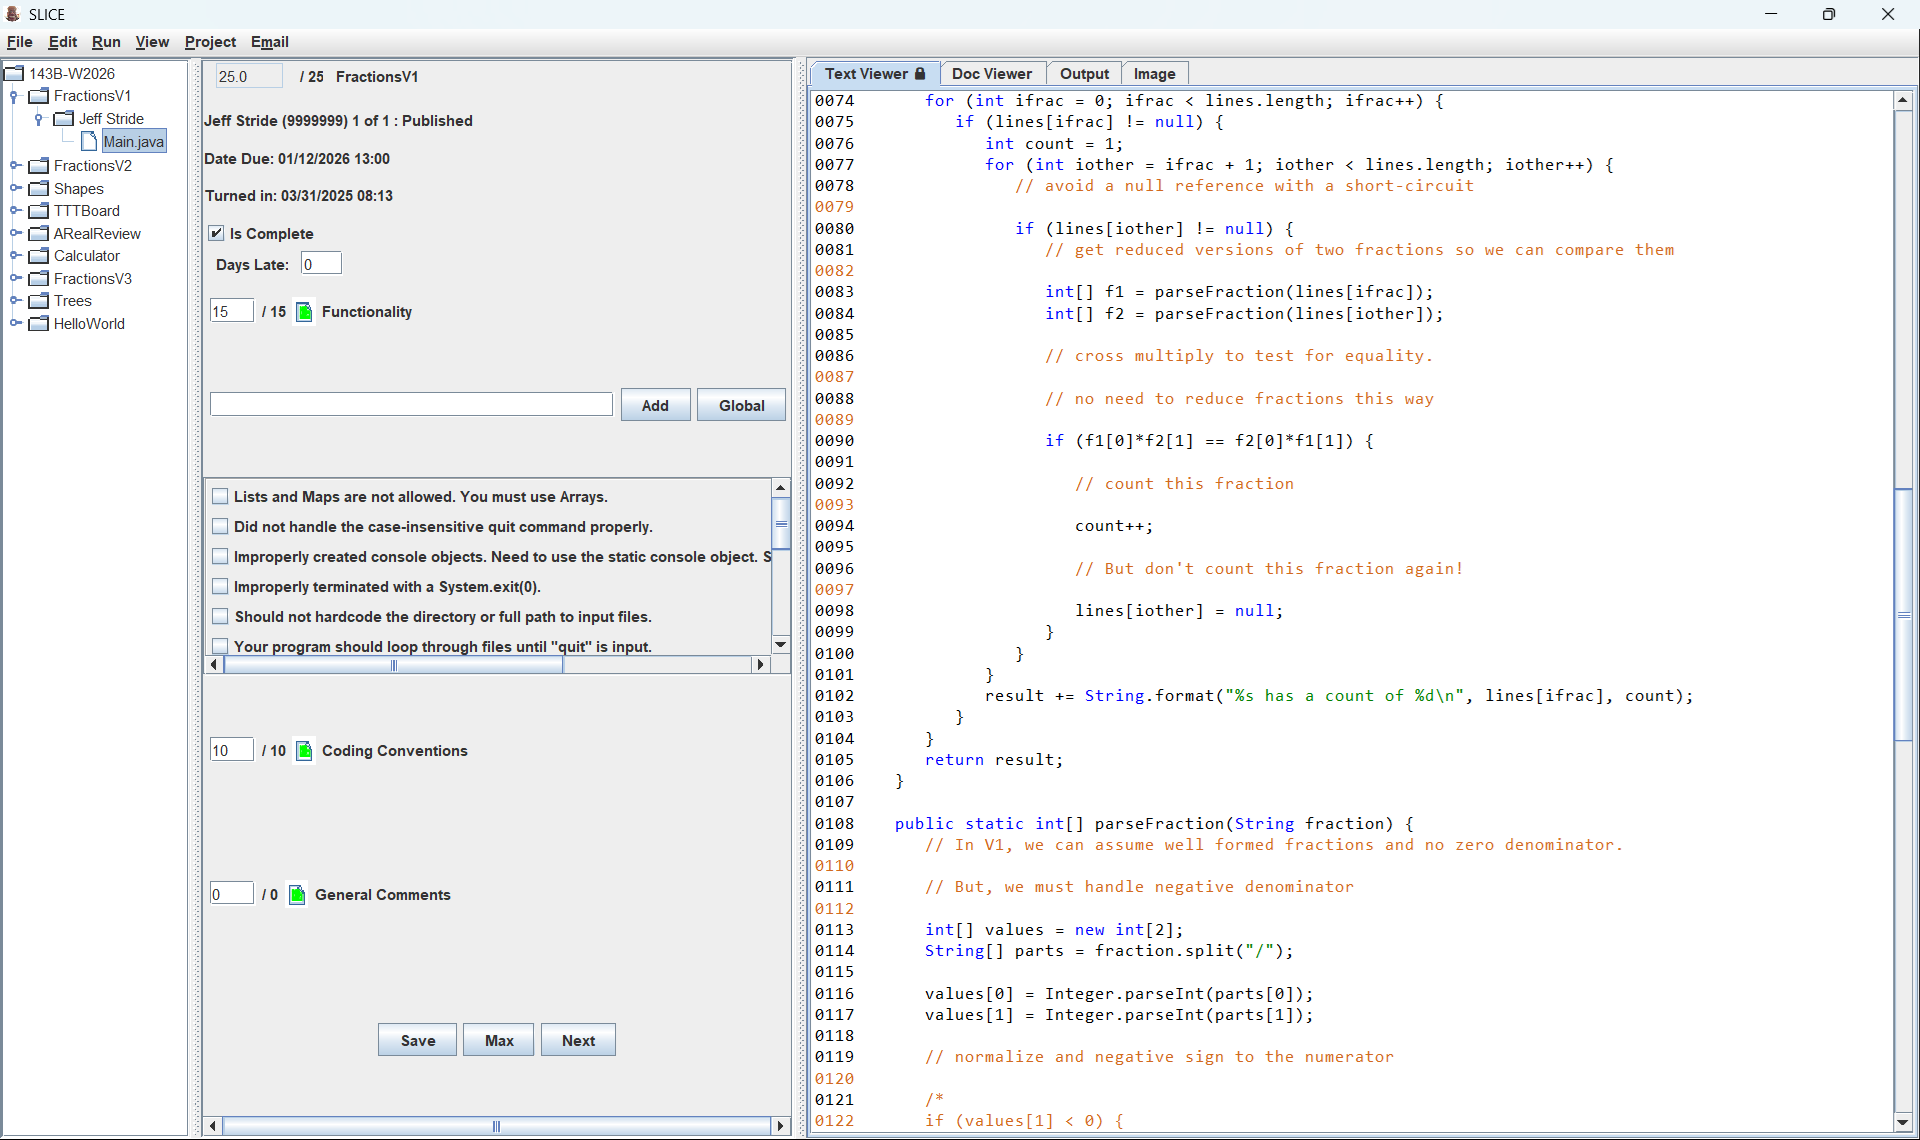Viewport: 1920px width, 1140px height.
Task: Click the code viewer scroll up arrow
Action: [1903, 100]
